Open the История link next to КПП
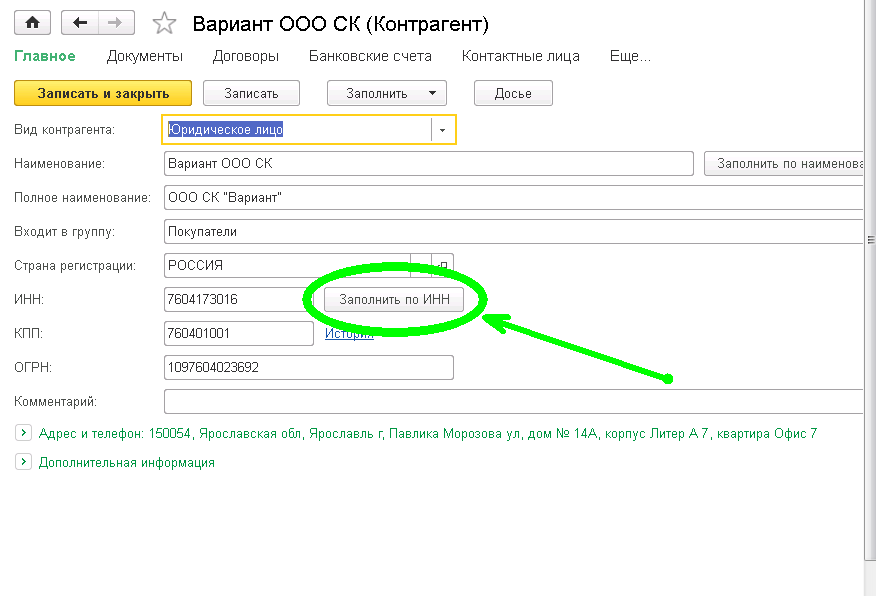Image resolution: width=876 pixels, height=596 pixels. point(349,334)
